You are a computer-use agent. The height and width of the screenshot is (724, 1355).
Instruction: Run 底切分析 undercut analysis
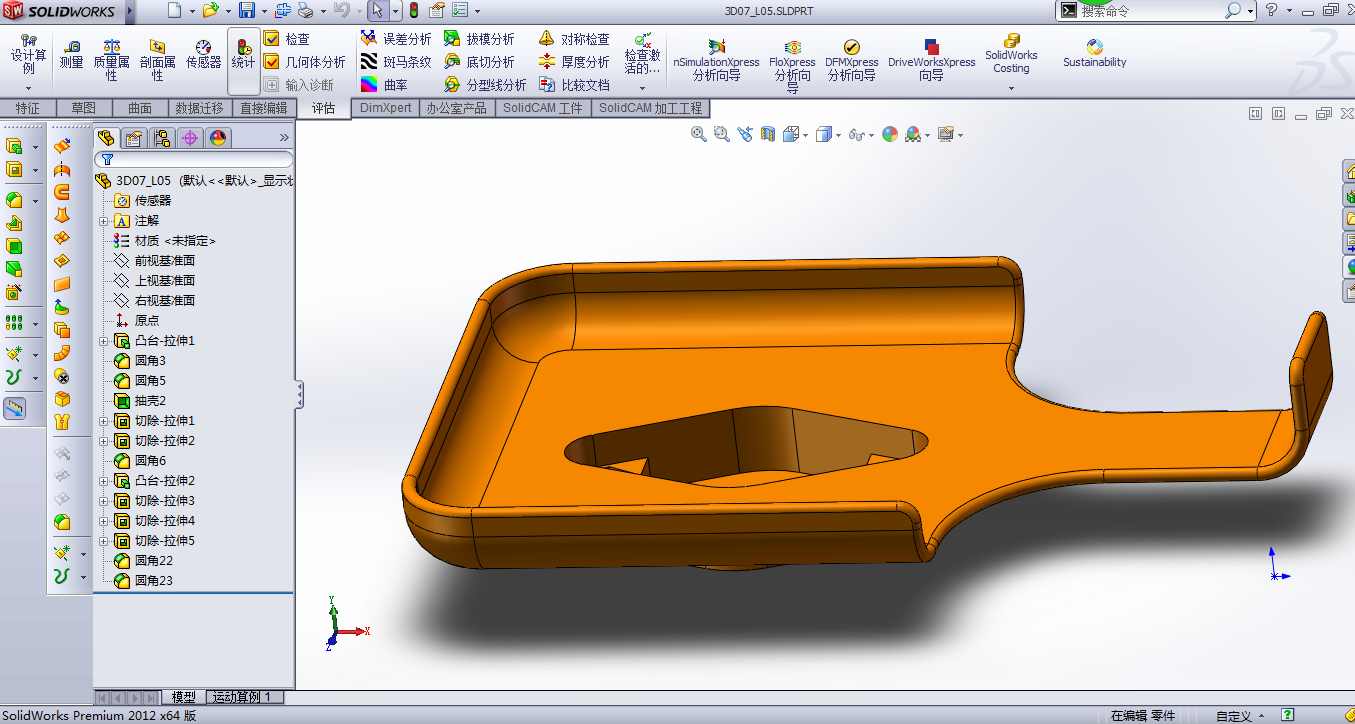pos(479,62)
